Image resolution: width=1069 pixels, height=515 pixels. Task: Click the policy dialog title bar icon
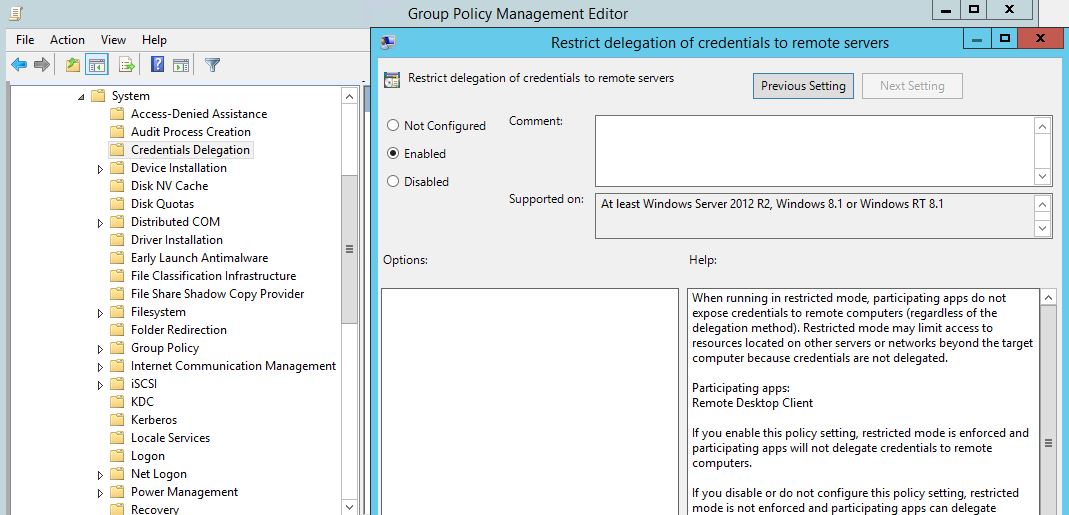coord(389,42)
